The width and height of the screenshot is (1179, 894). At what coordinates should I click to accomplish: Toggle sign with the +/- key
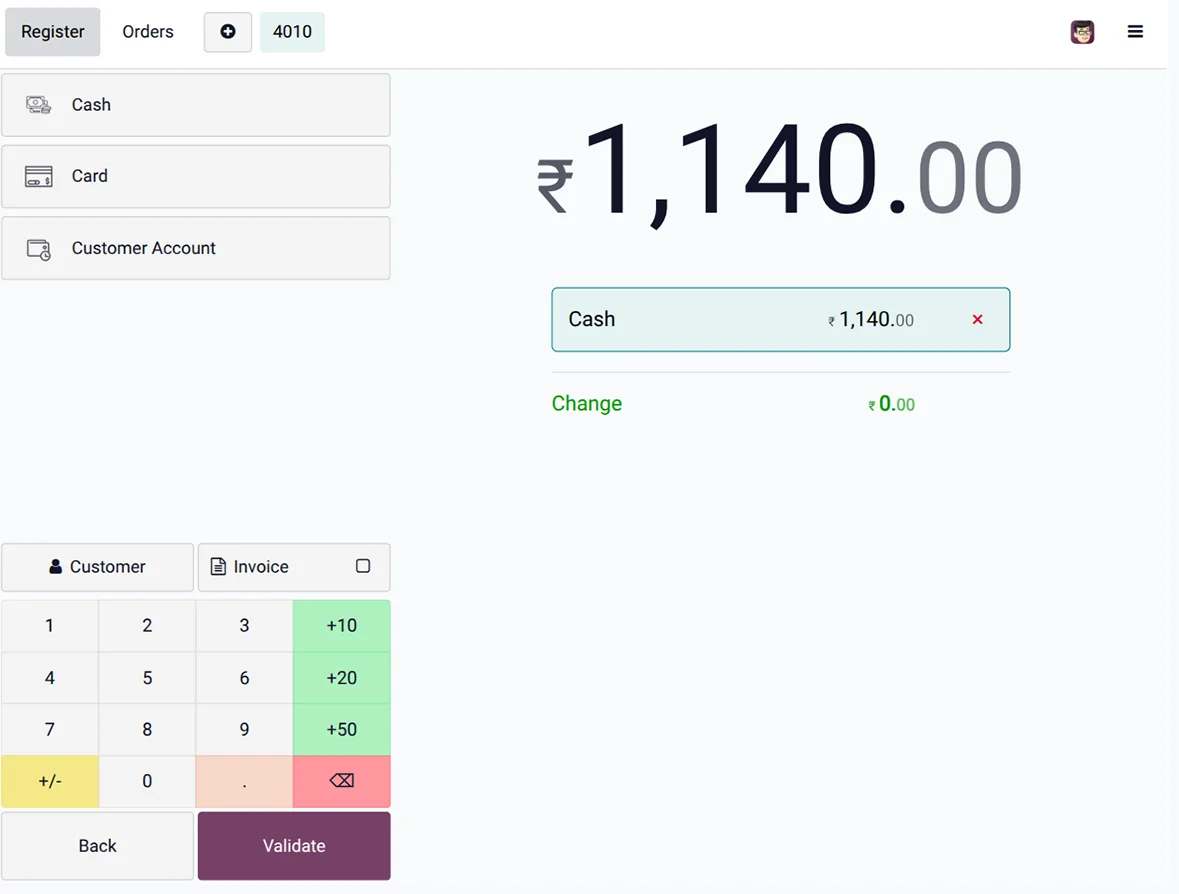50,781
